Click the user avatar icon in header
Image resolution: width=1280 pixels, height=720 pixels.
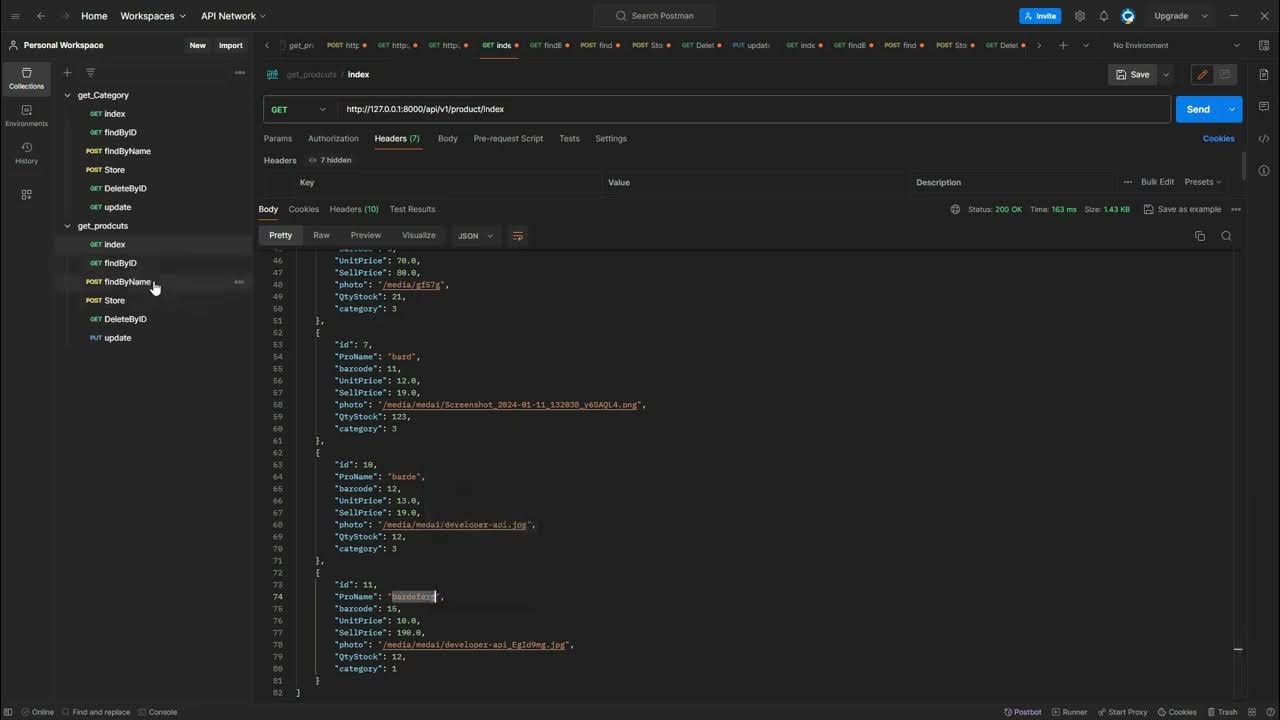1128,16
